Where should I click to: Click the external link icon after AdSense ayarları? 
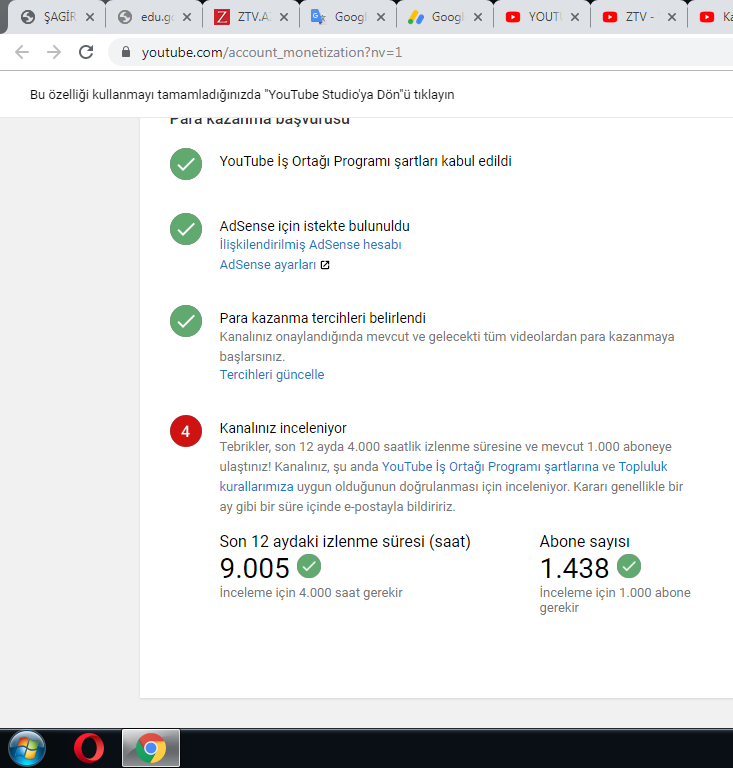[325, 265]
